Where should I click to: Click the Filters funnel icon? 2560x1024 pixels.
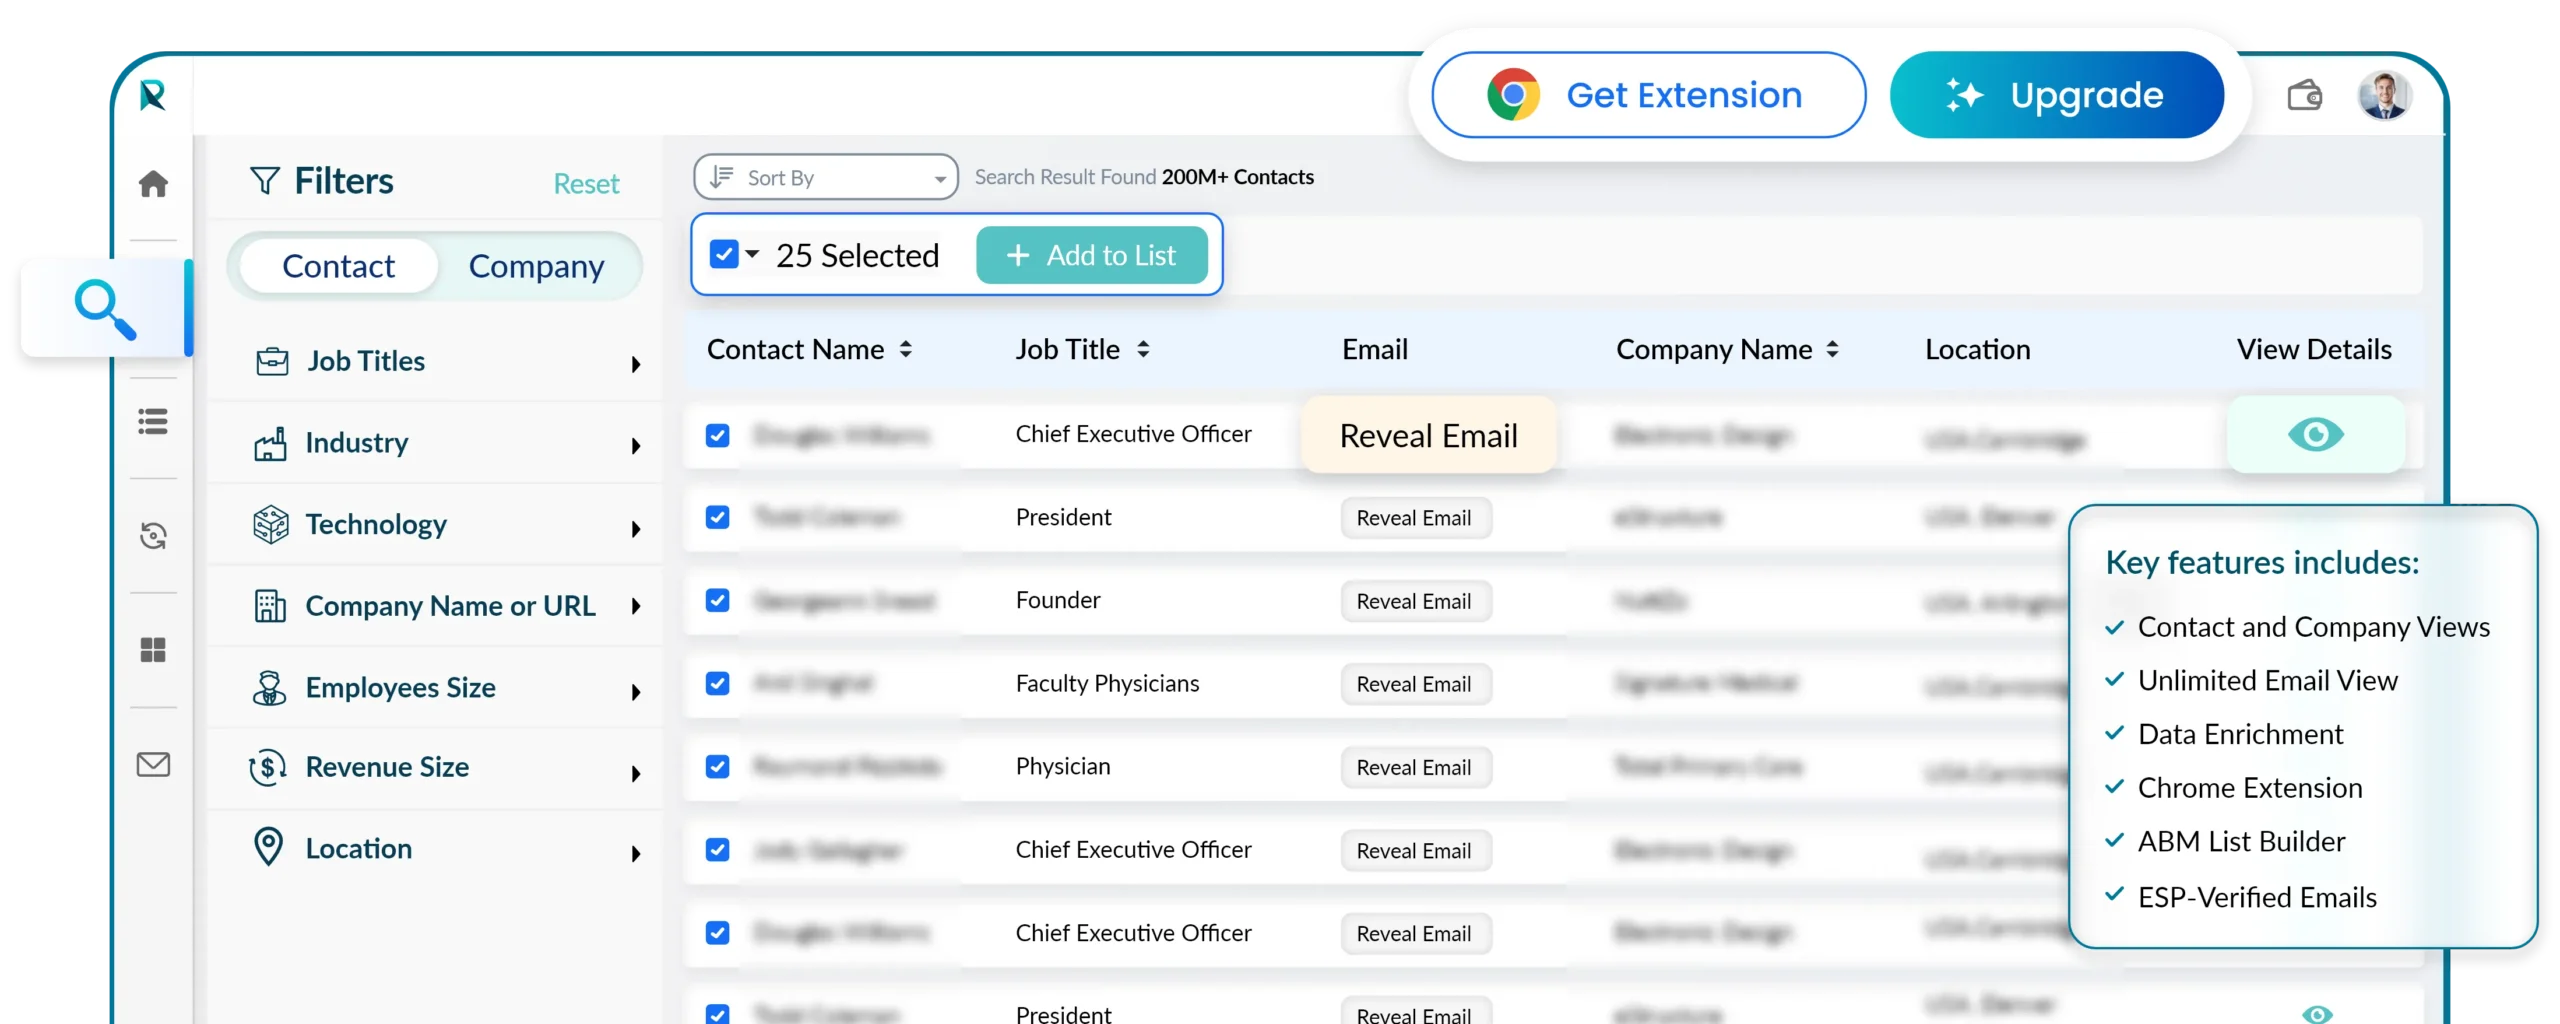[x=265, y=180]
